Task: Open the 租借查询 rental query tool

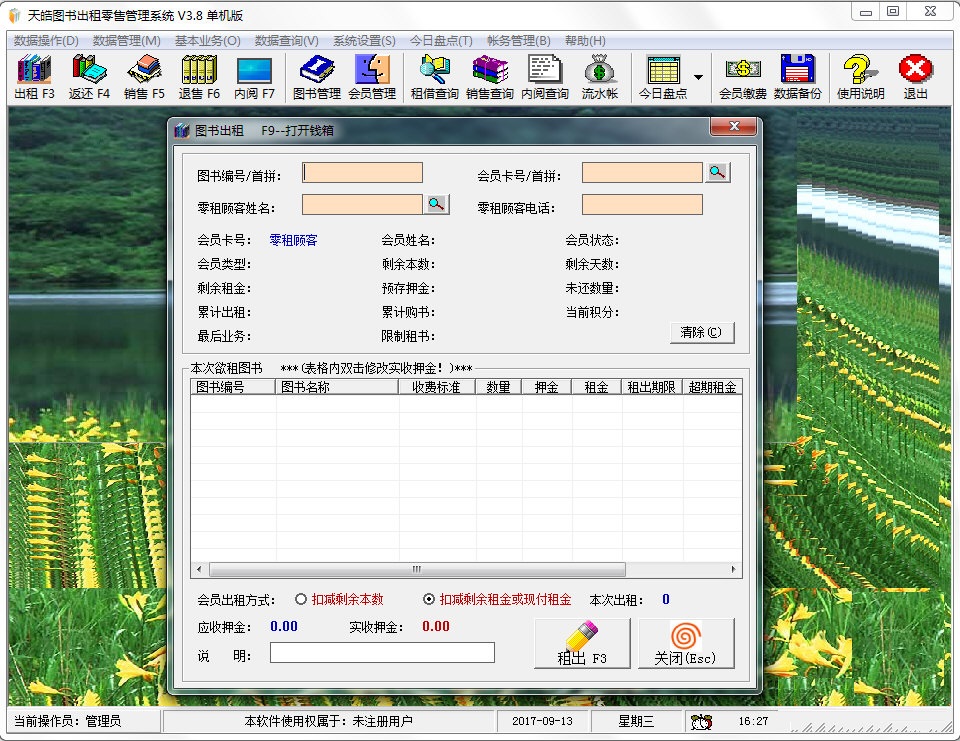Action: point(433,75)
